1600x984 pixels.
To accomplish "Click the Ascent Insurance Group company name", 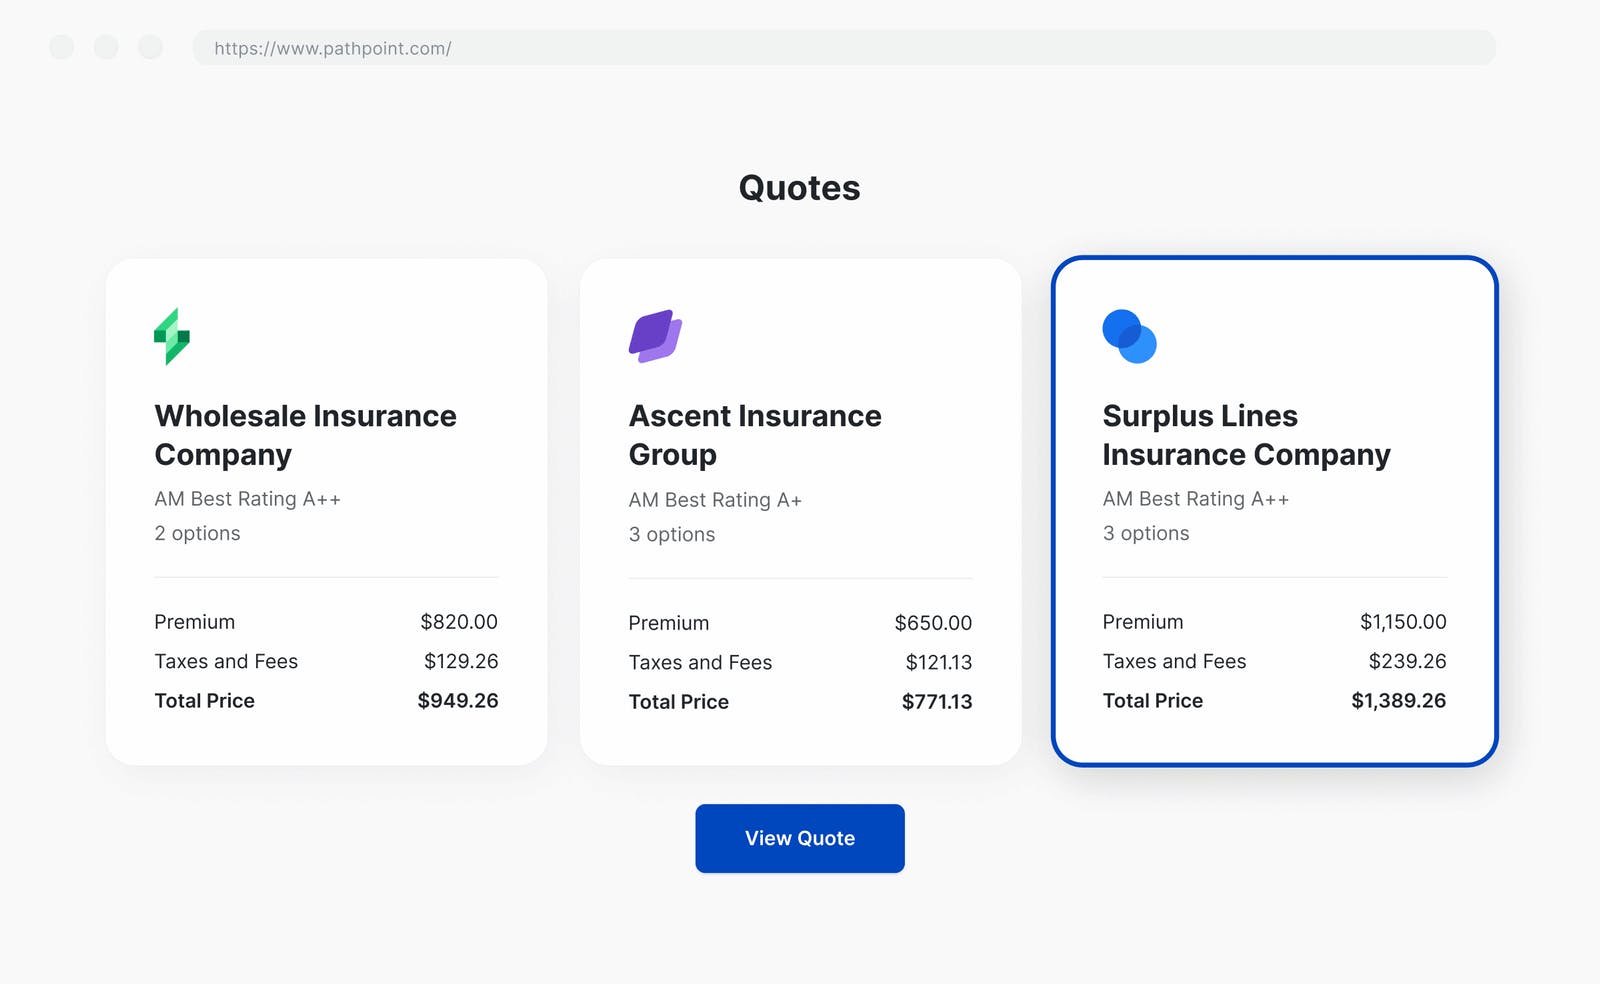I will (x=754, y=435).
